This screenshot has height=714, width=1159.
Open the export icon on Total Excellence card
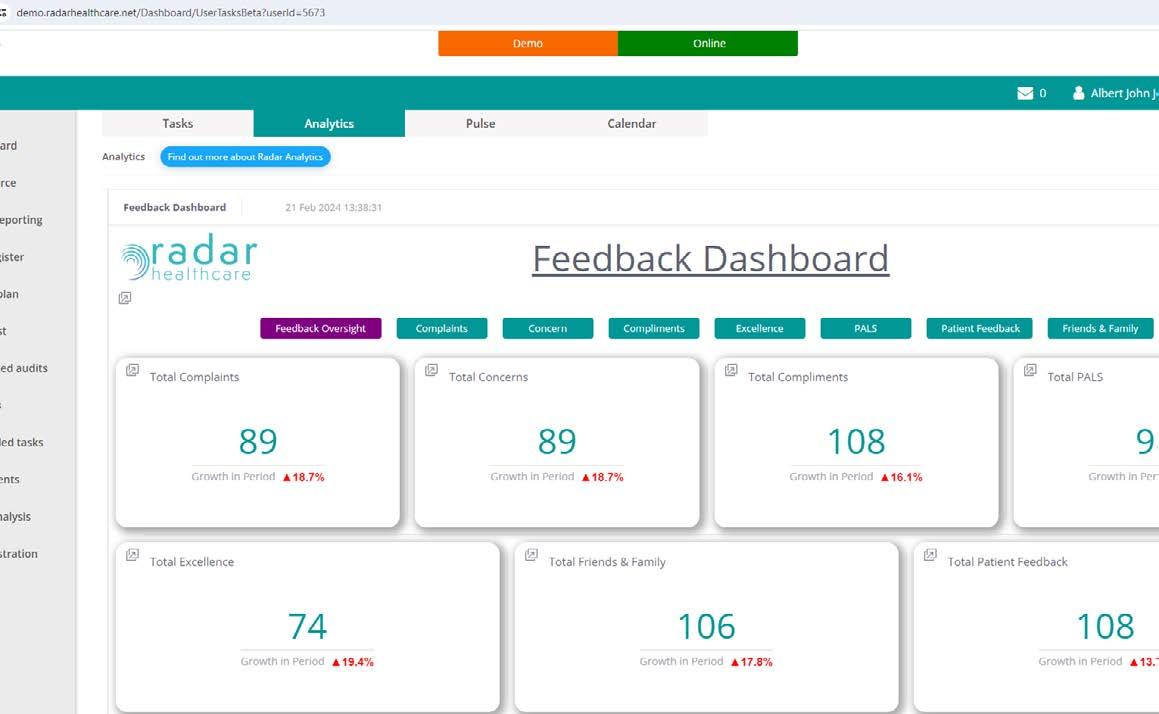[x=132, y=555]
